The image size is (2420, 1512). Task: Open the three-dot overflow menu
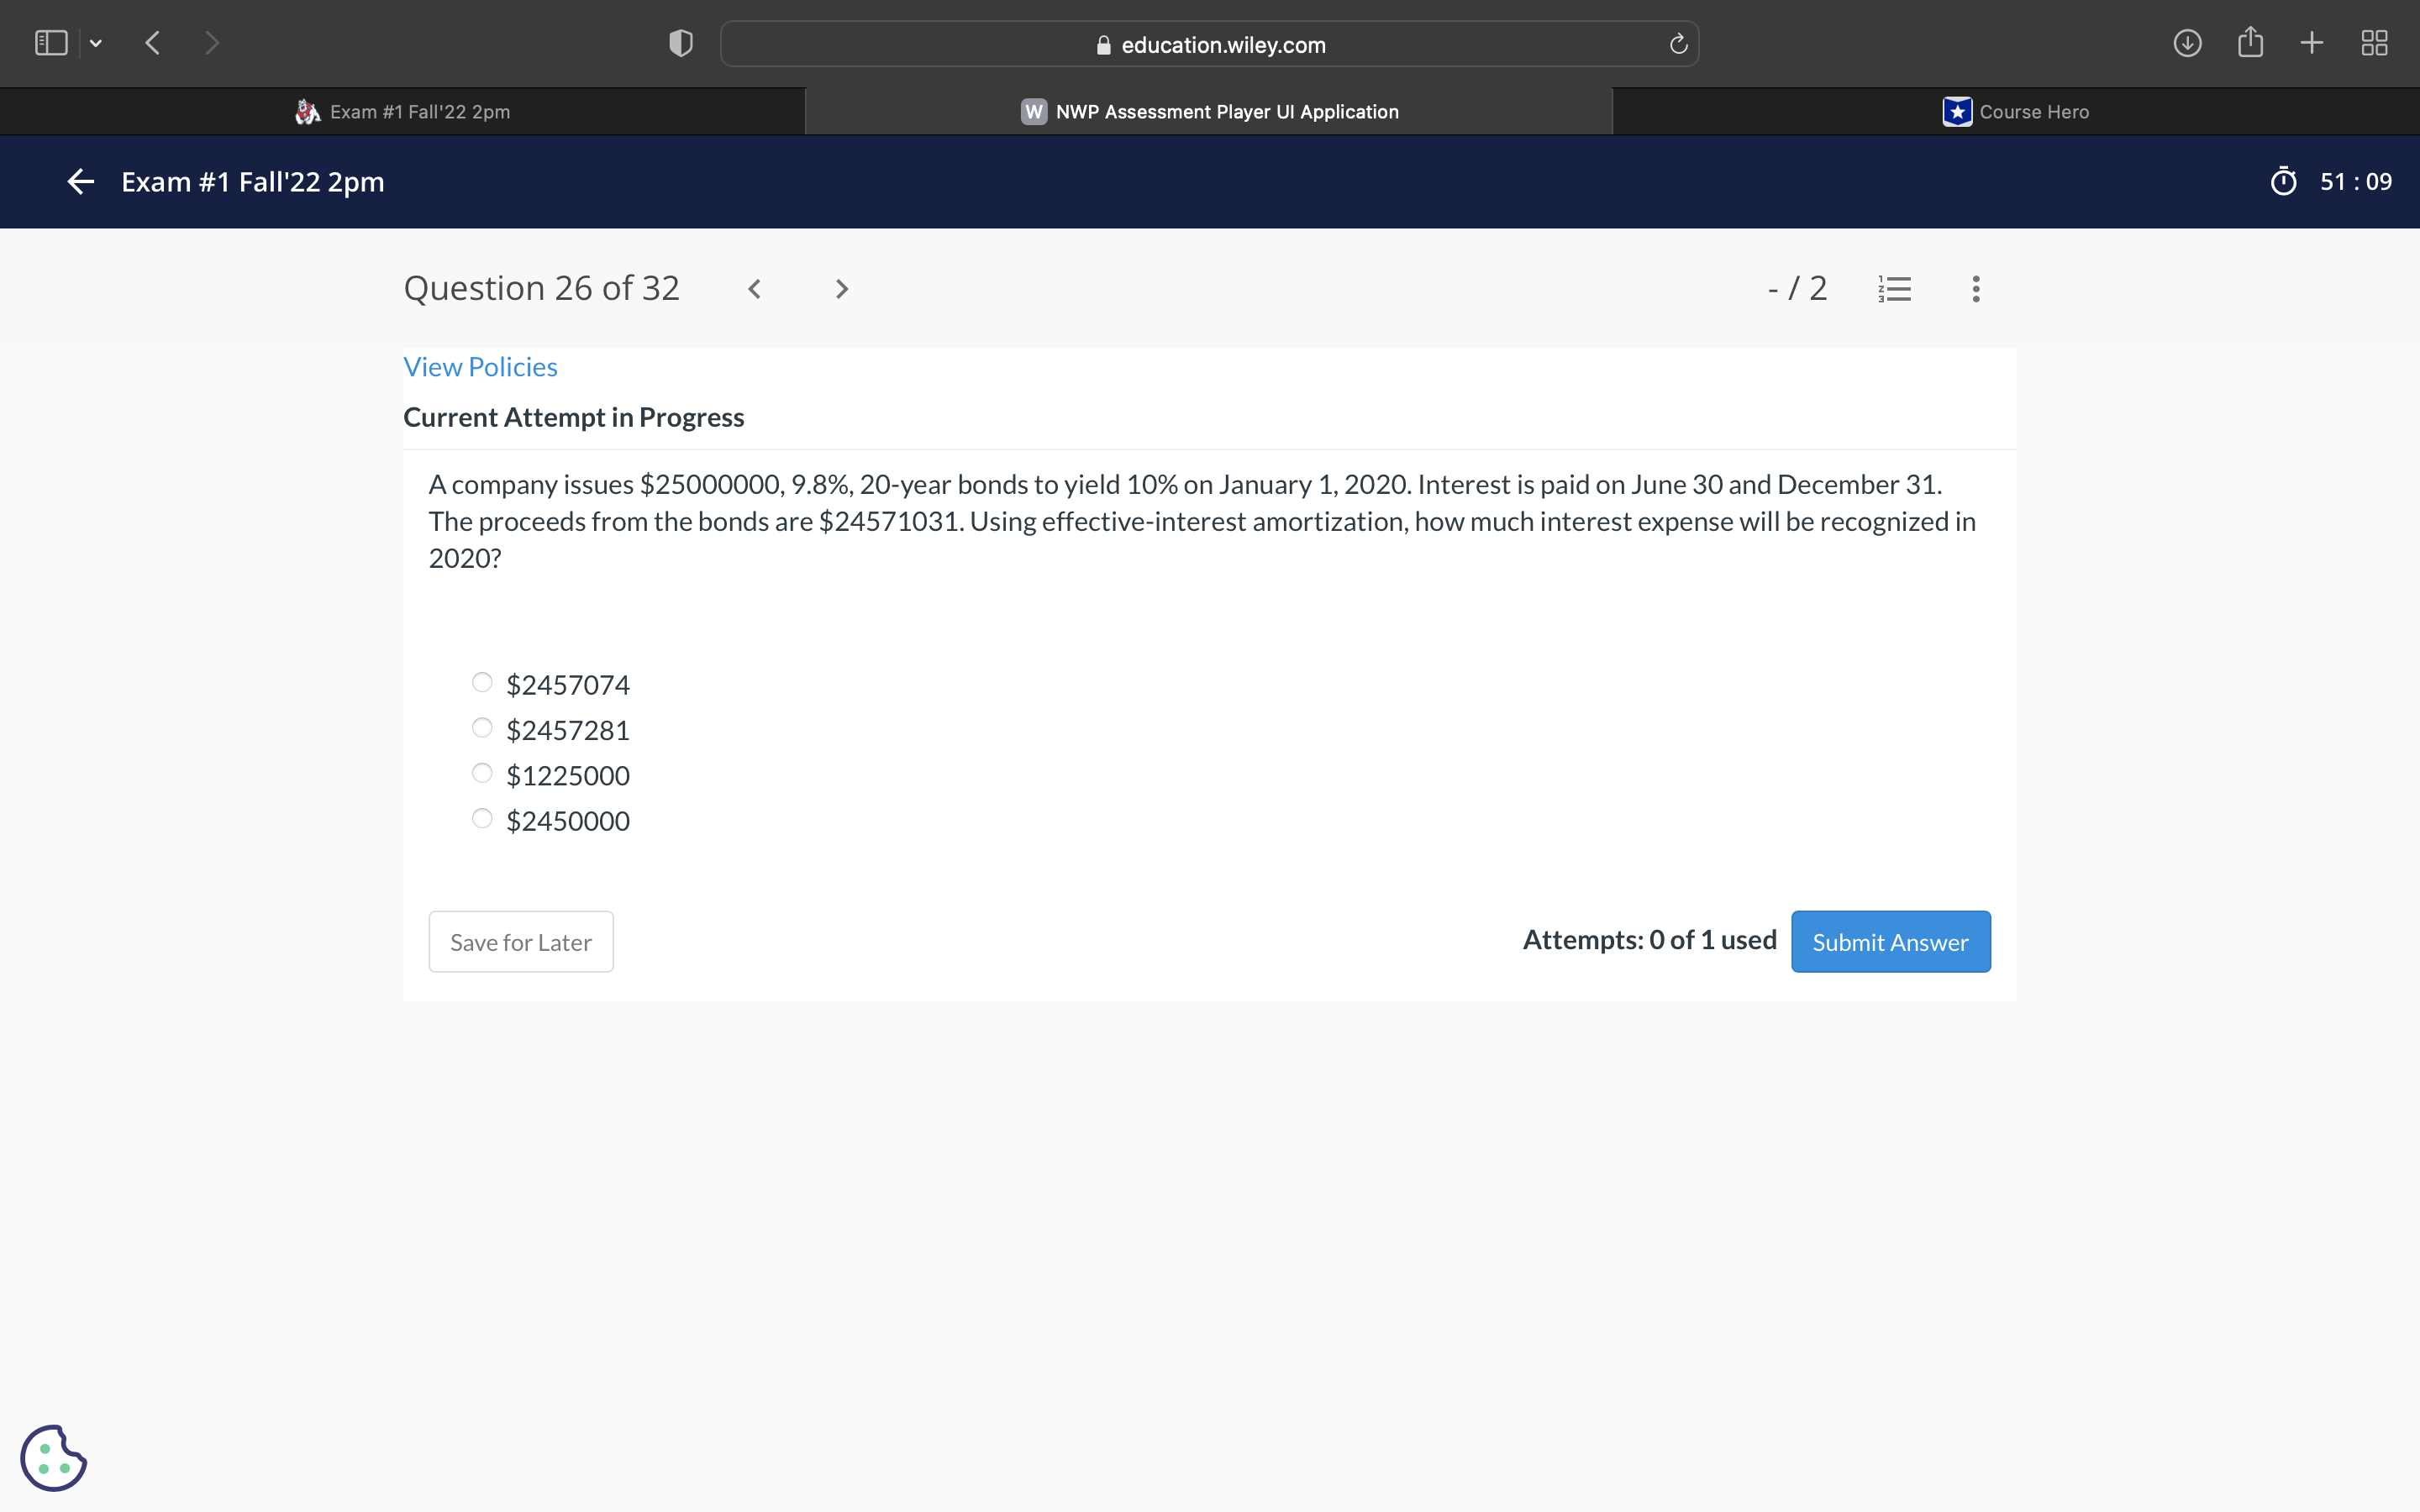click(1975, 288)
